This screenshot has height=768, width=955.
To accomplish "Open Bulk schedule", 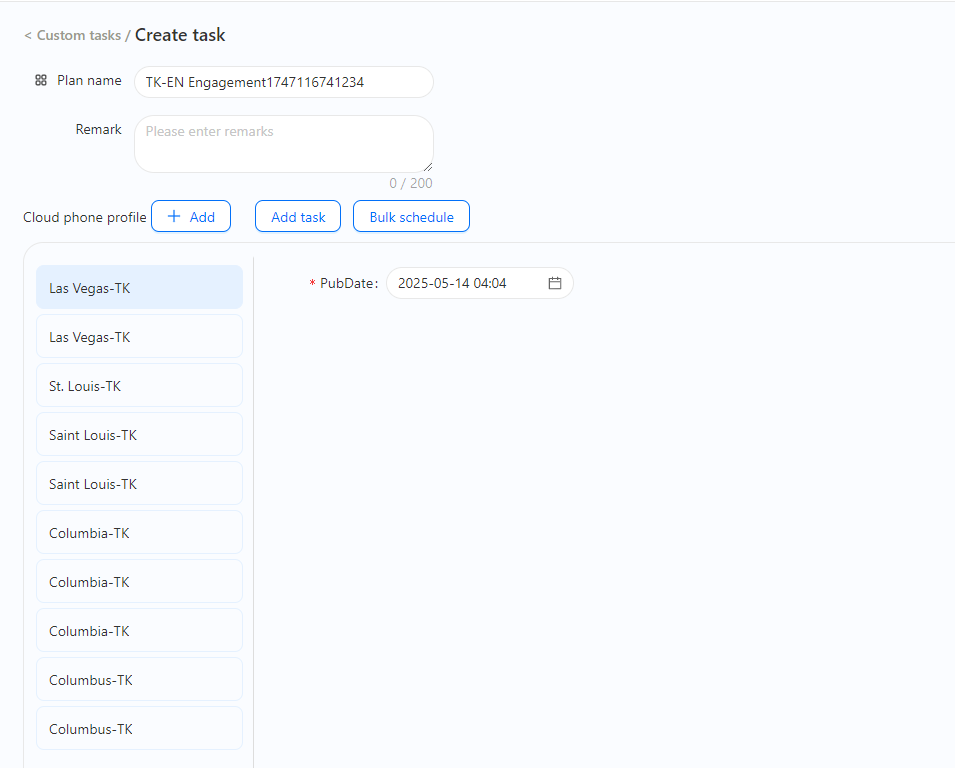I will click(x=412, y=216).
